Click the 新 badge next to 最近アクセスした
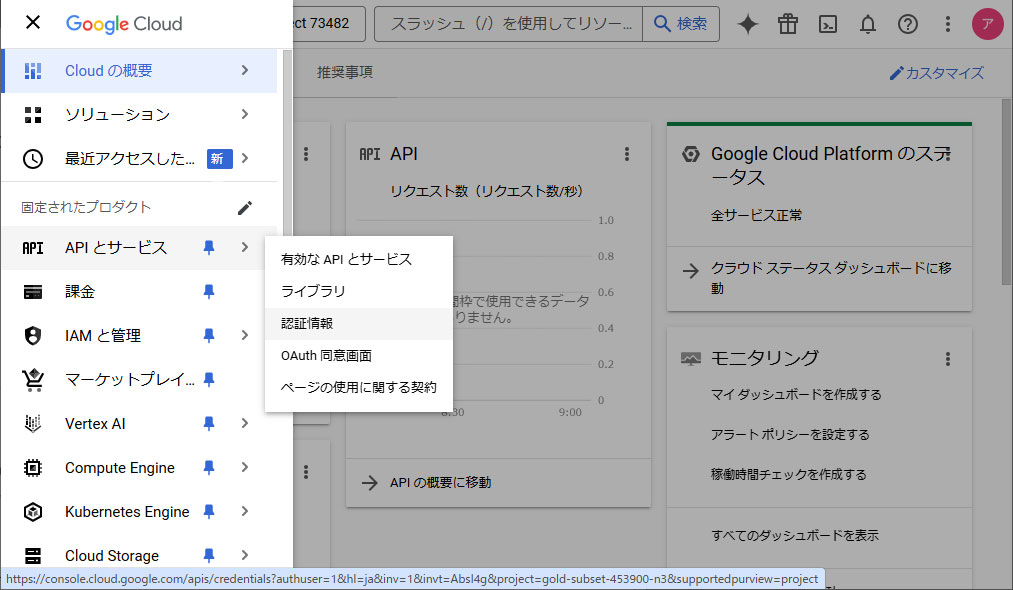 [220, 159]
